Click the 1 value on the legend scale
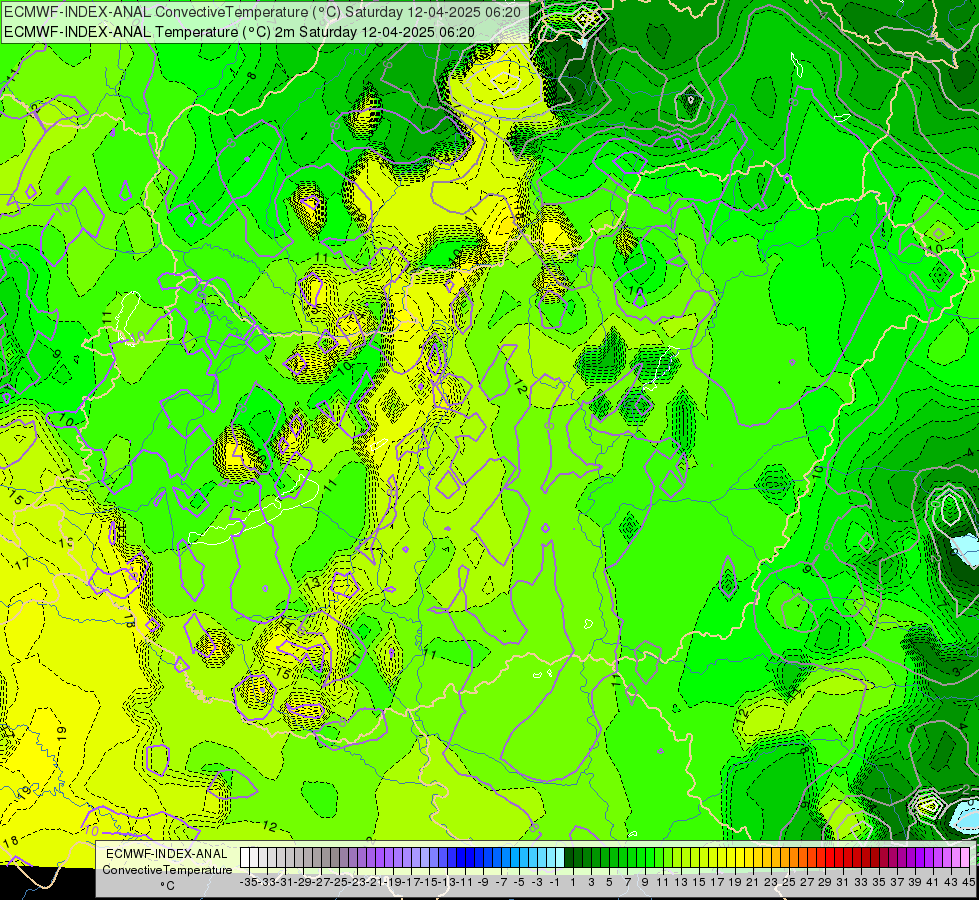979x900 pixels. 573,882
